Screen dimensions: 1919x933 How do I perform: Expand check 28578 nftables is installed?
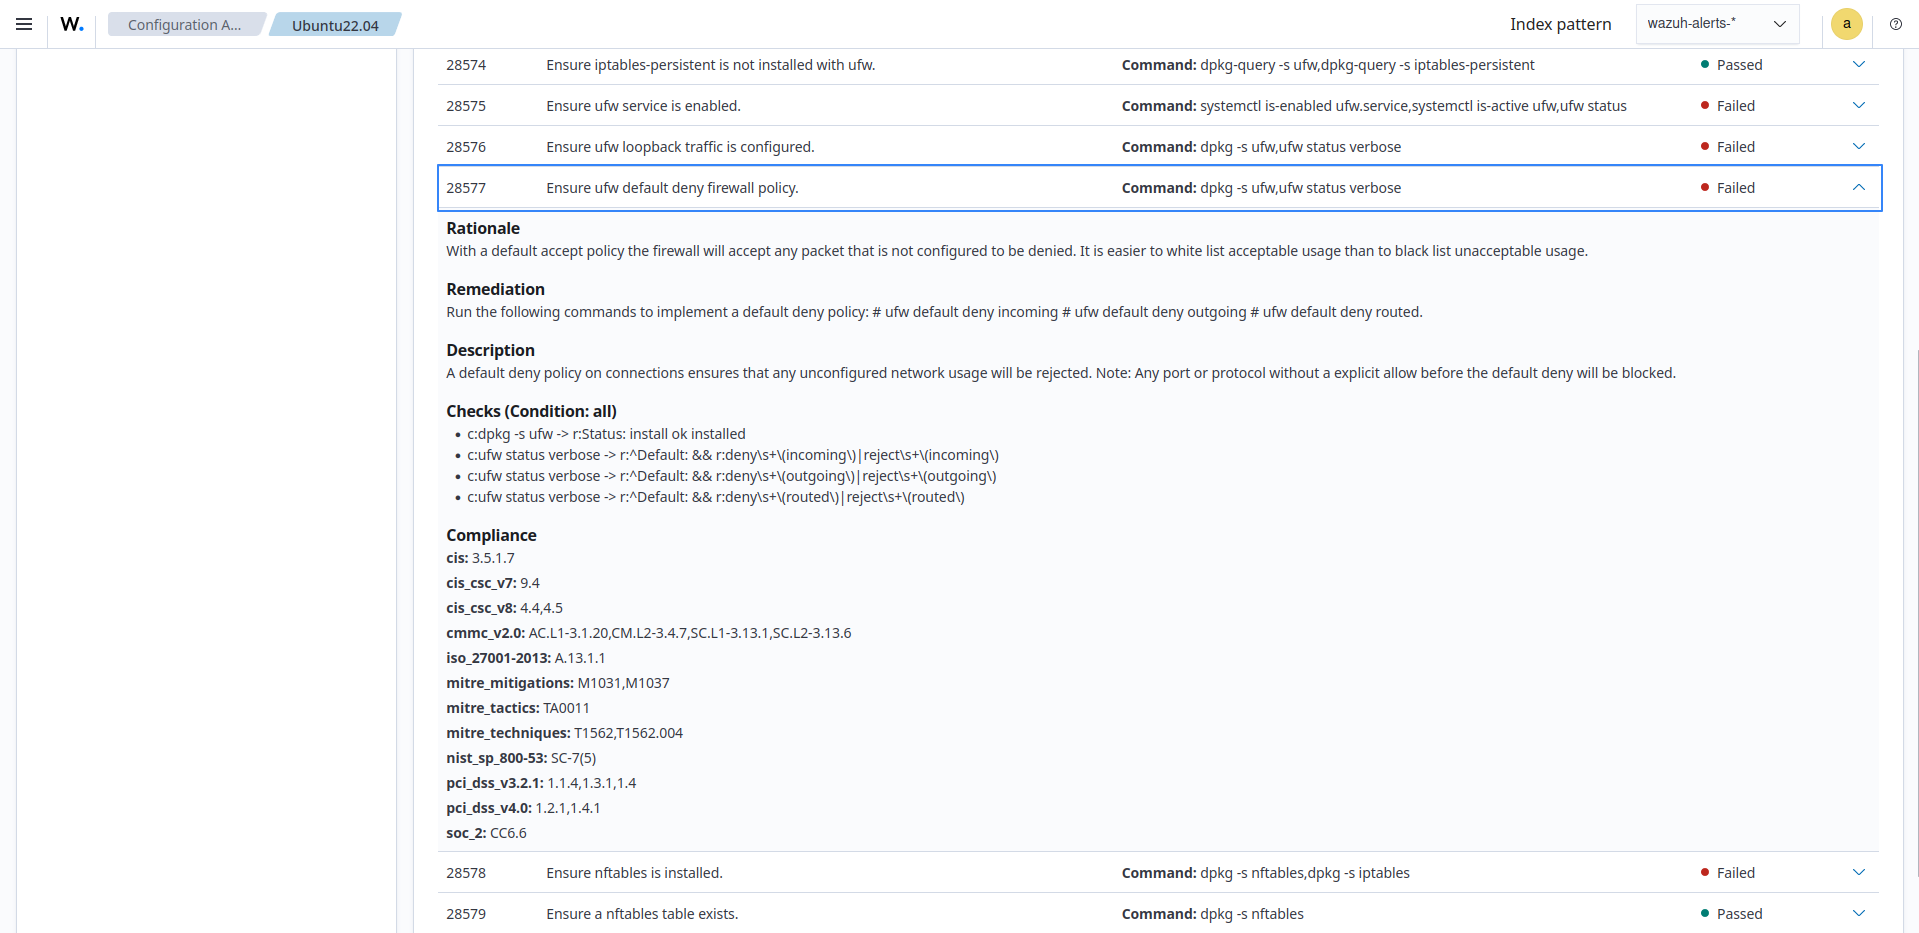click(1858, 873)
